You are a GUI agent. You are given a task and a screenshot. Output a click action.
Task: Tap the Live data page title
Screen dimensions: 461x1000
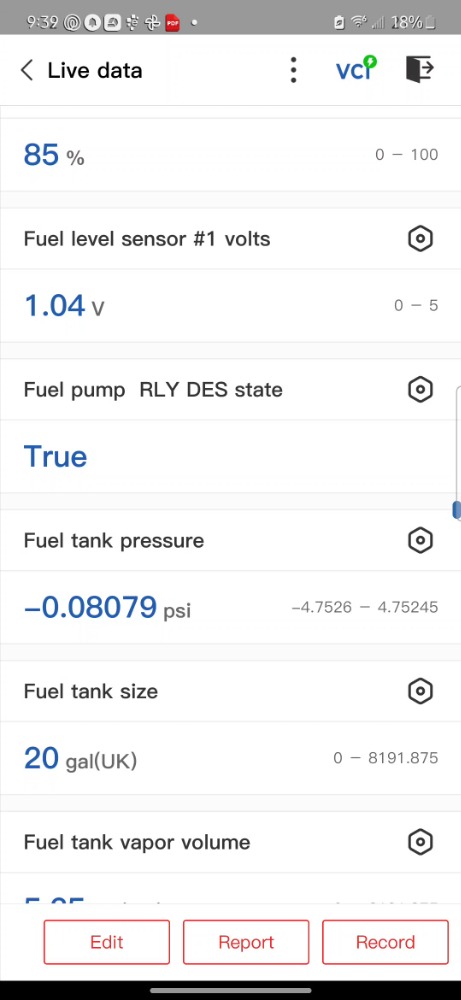[95, 70]
